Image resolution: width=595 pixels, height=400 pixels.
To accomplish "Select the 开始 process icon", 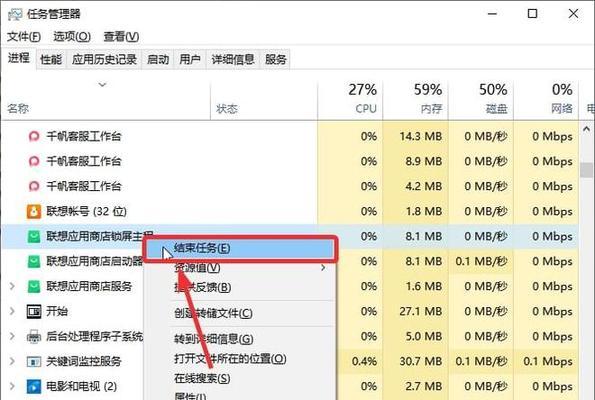I will pos(34,311).
